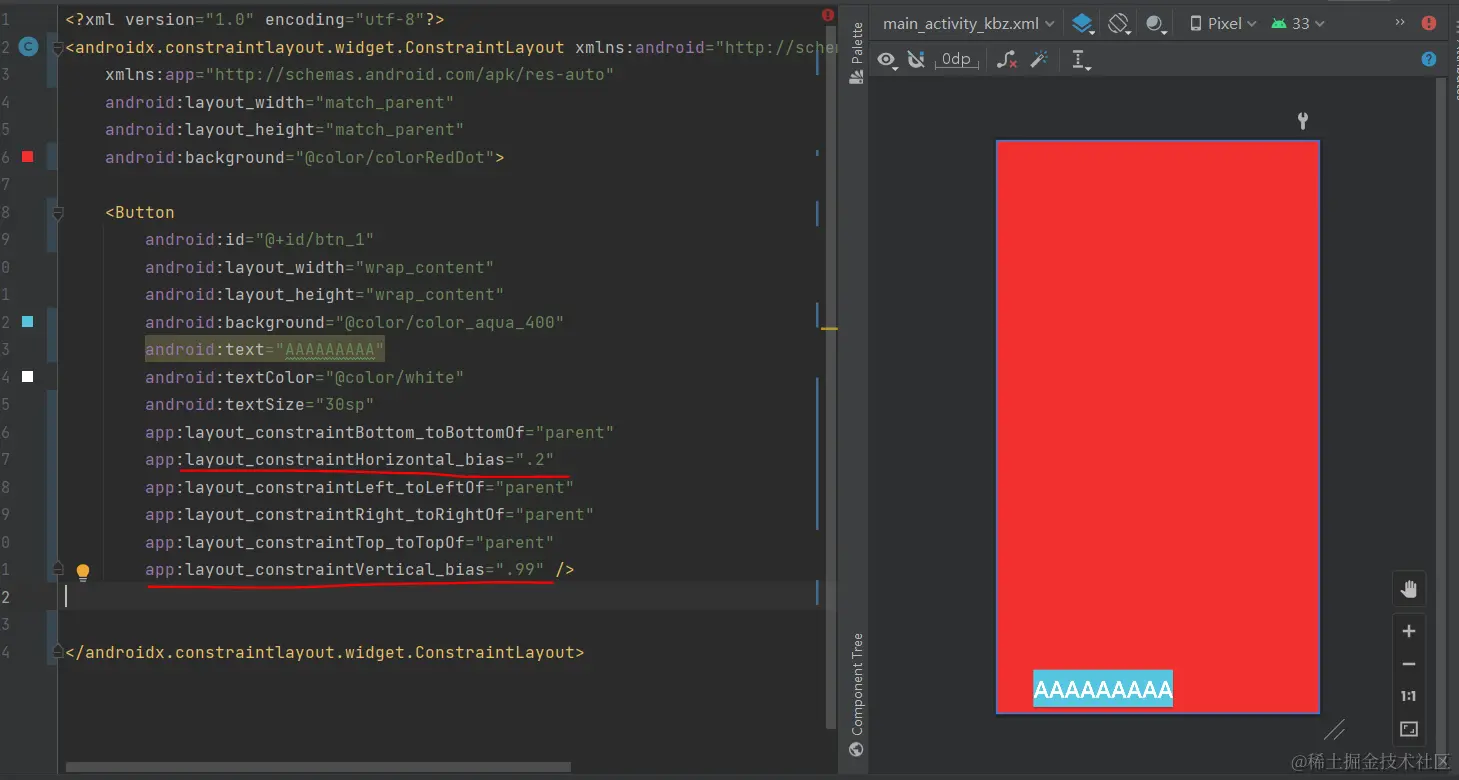Open the design surface layers selector

[1082, 23]
